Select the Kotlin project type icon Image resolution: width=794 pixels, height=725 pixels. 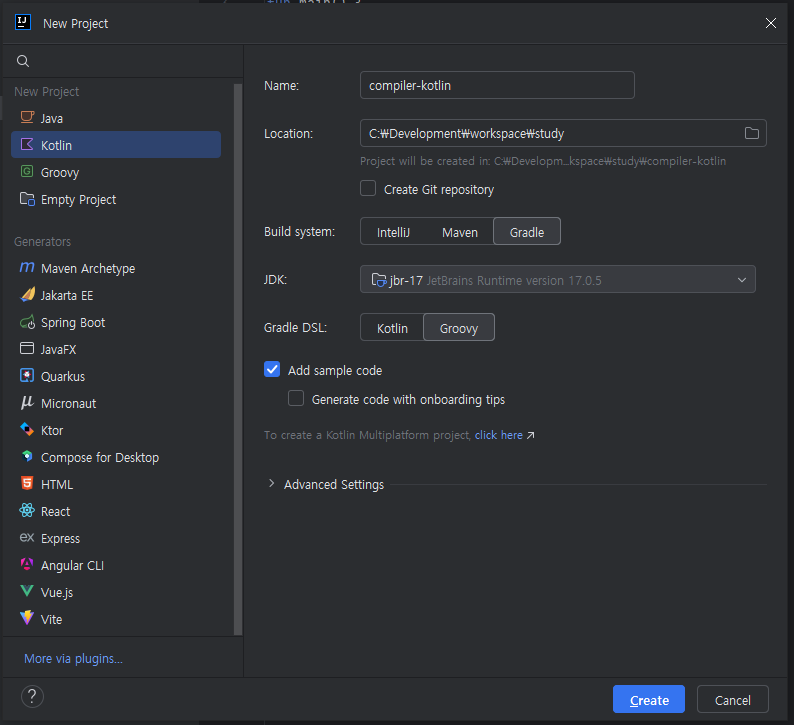pyautogui.click(x=27, y=145)
